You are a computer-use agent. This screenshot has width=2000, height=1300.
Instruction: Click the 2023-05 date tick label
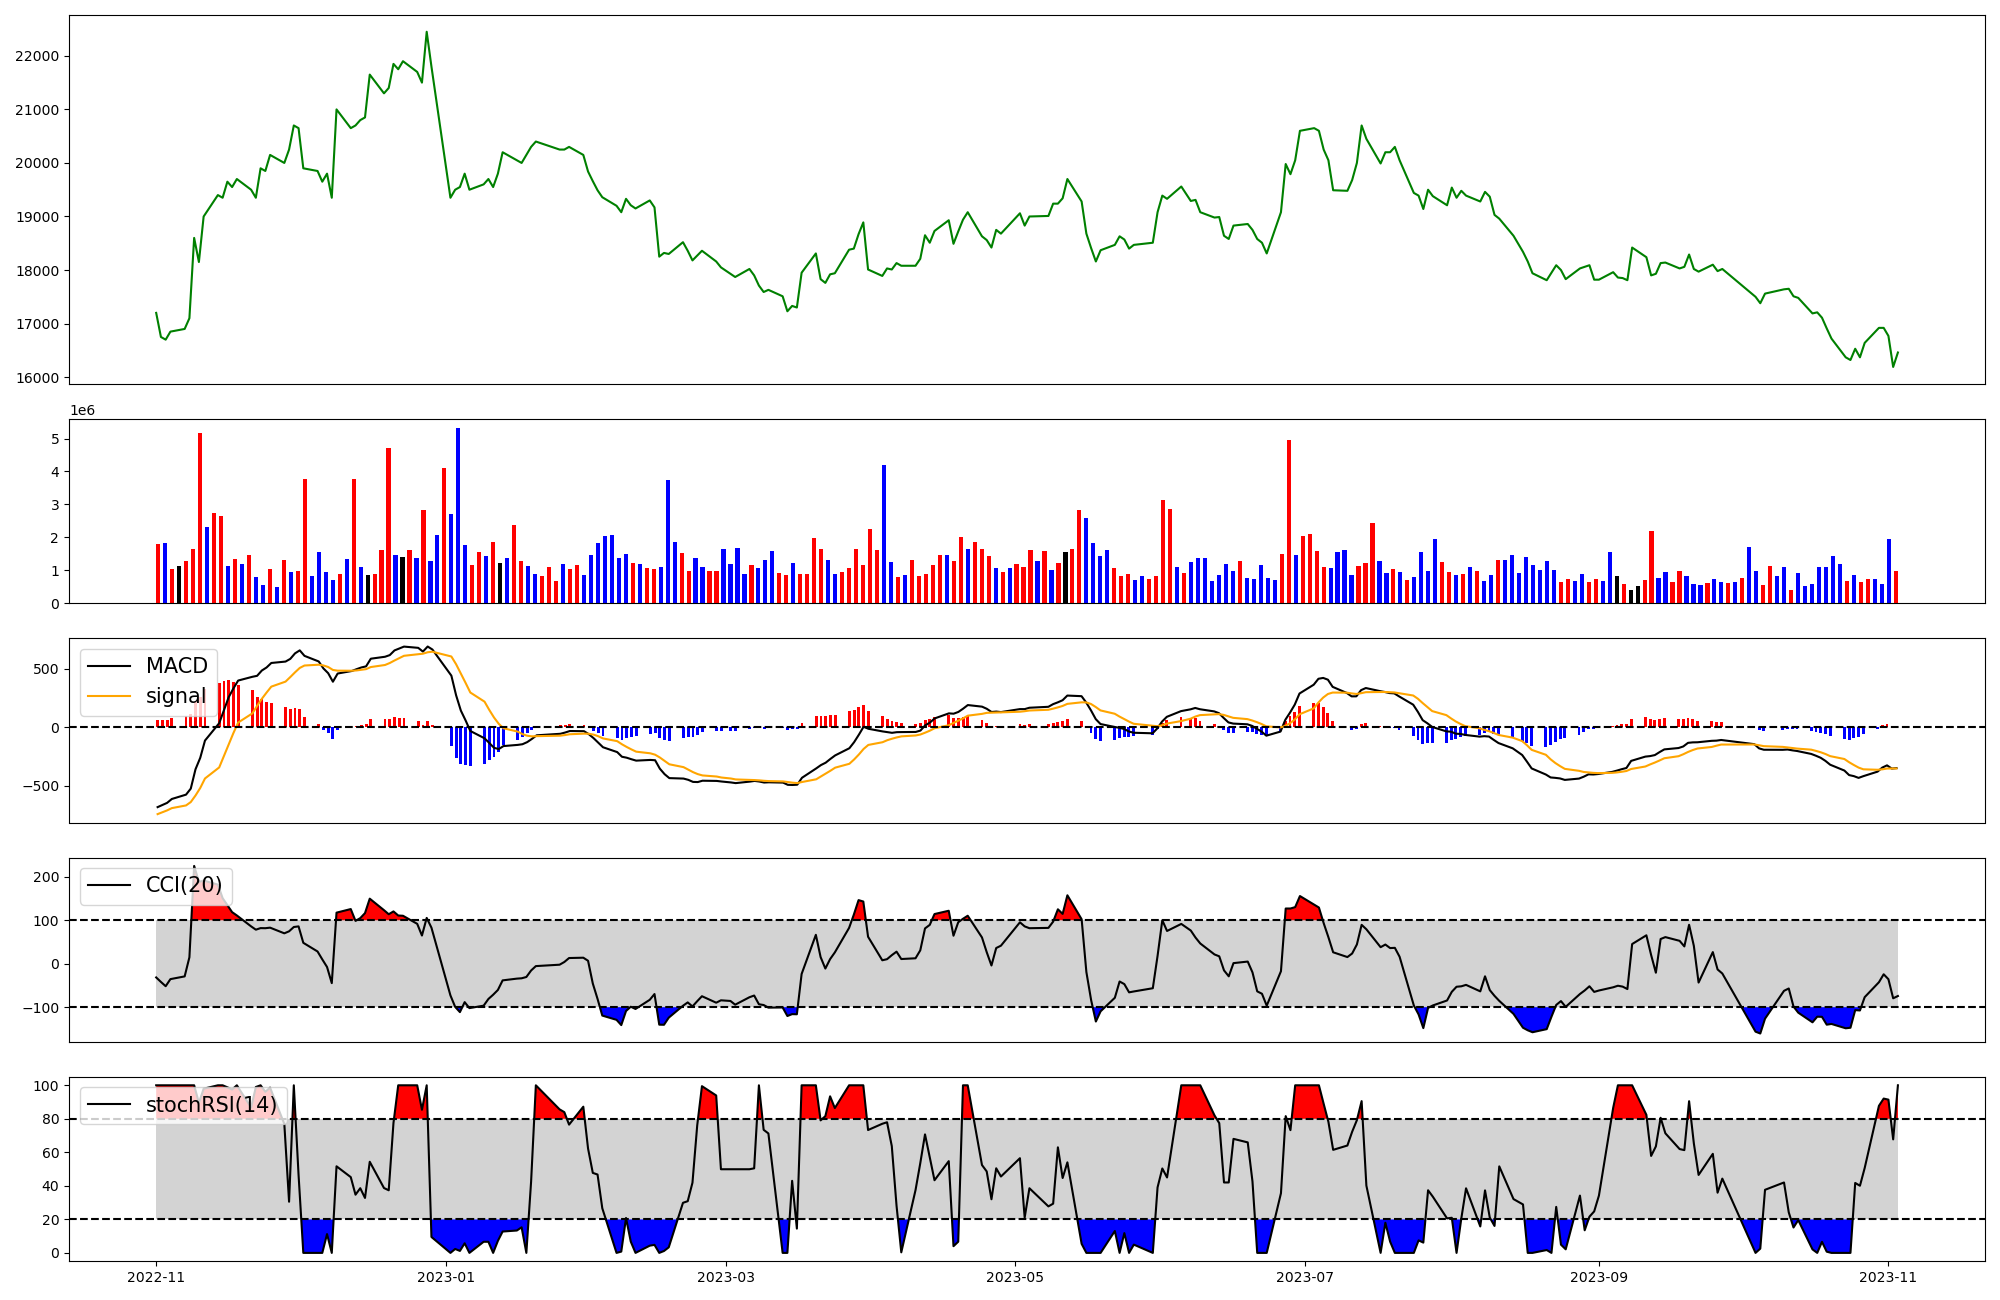1015,1277
